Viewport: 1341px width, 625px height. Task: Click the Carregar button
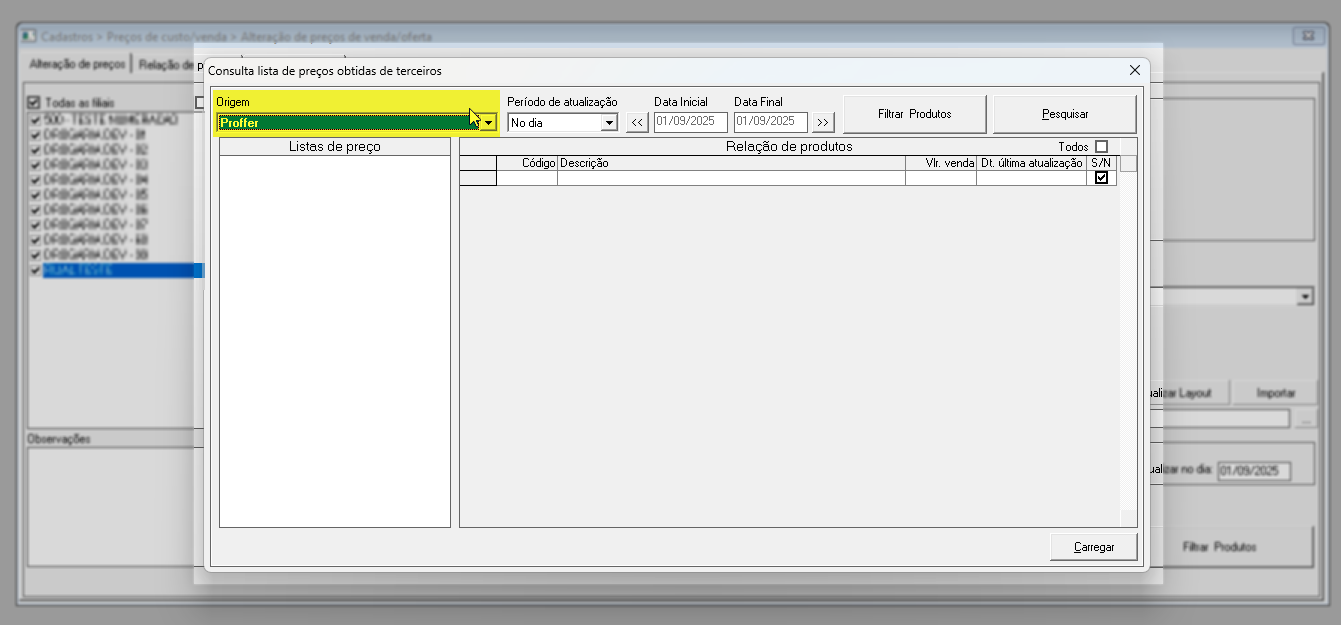[x=1094, y=547]
